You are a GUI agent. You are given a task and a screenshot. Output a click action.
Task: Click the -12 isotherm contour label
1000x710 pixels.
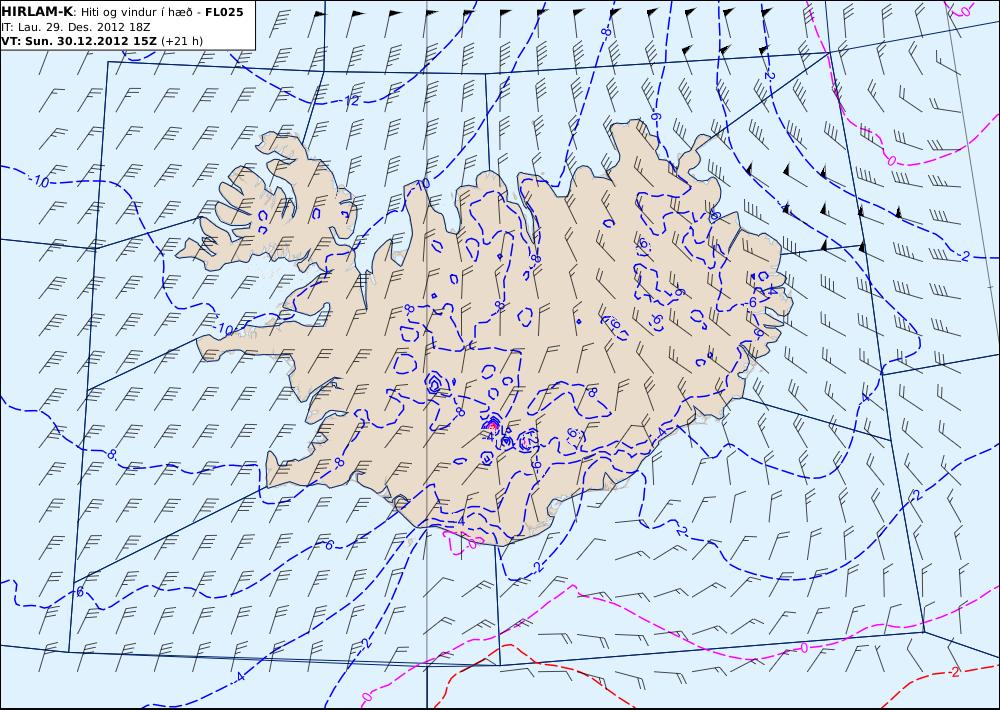coord(351,101)
